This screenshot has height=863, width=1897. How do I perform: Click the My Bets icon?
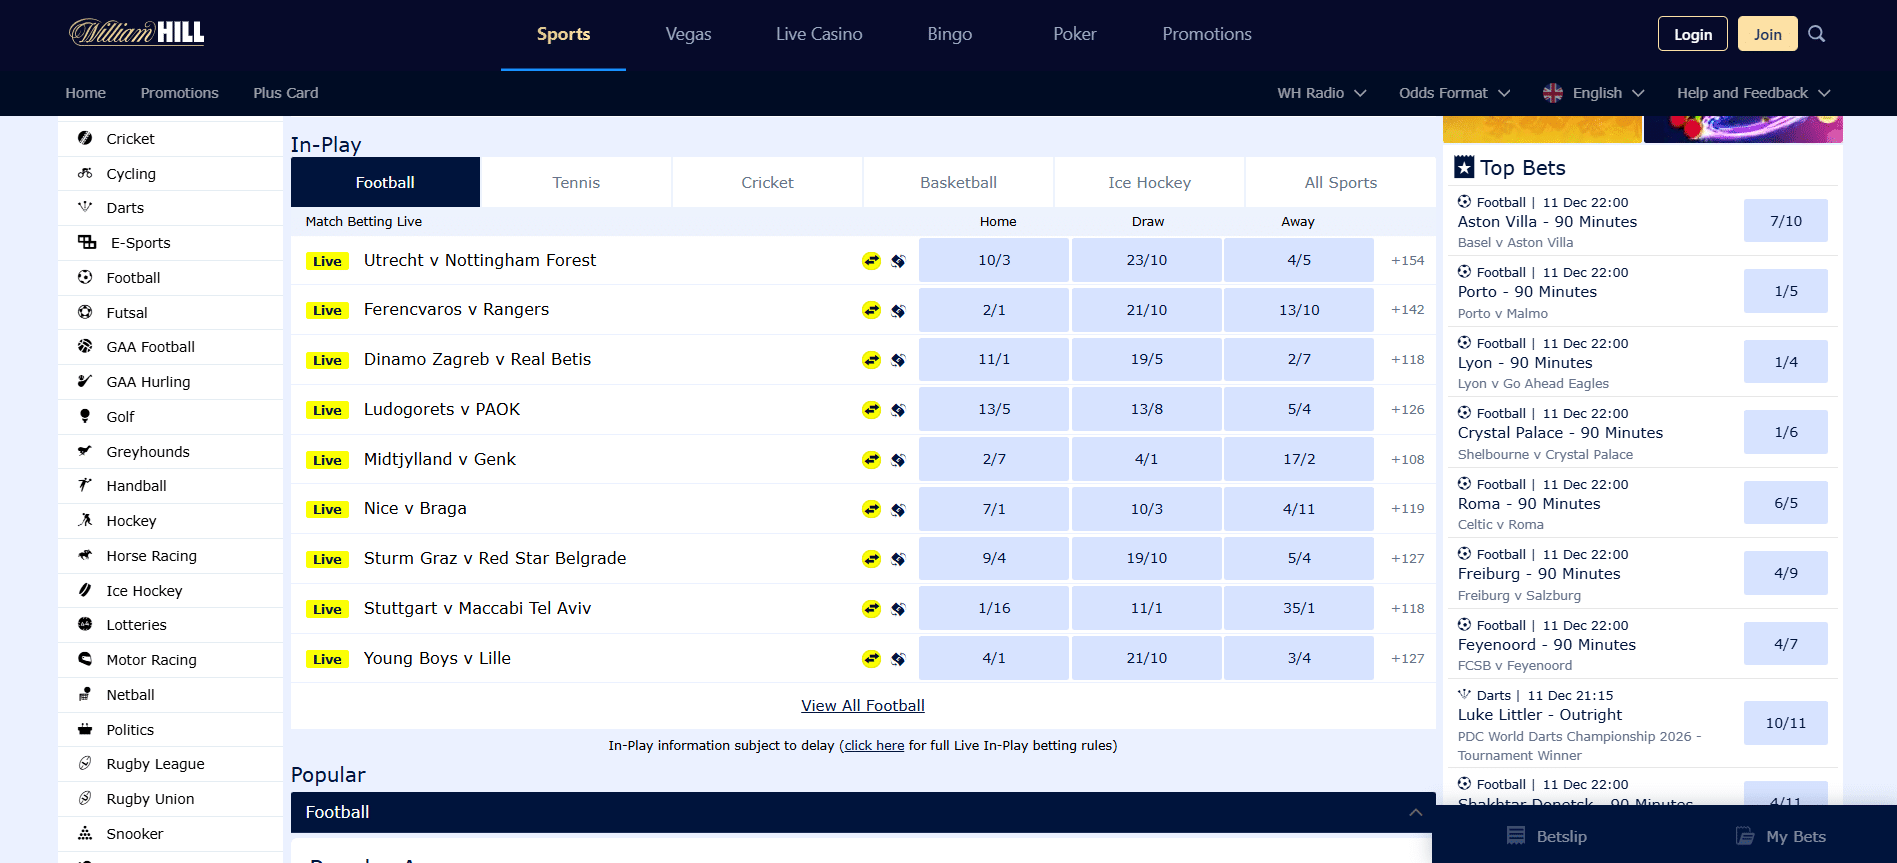1745,836
